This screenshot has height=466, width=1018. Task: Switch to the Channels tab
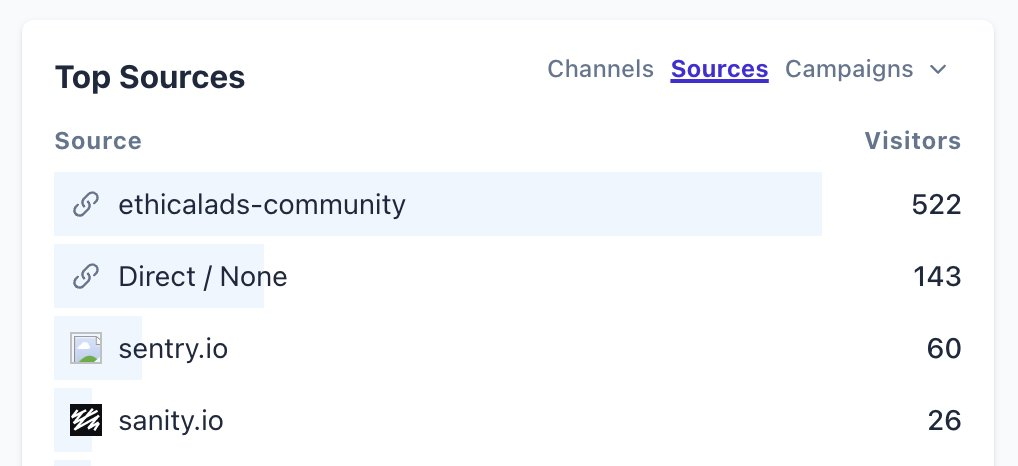pyautogui.click(x=600, y=69)
